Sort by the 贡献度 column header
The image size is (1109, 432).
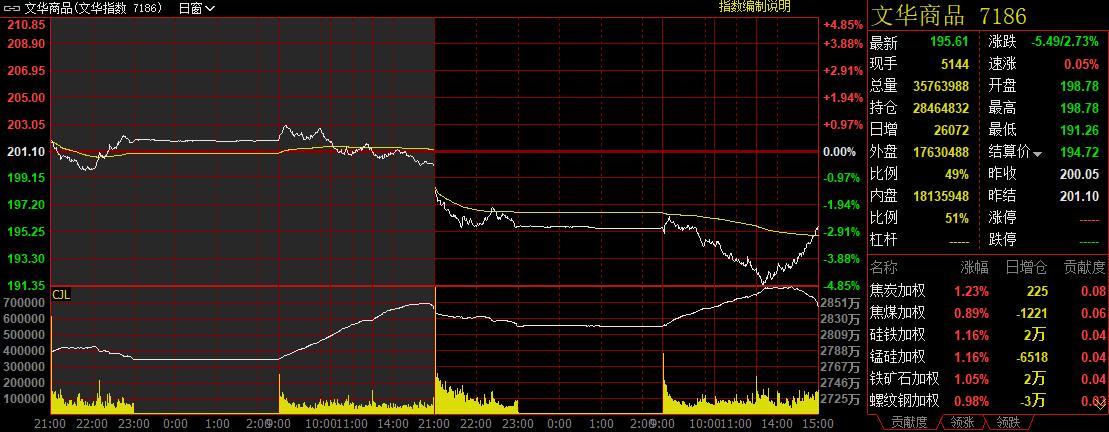[1084, 267]
